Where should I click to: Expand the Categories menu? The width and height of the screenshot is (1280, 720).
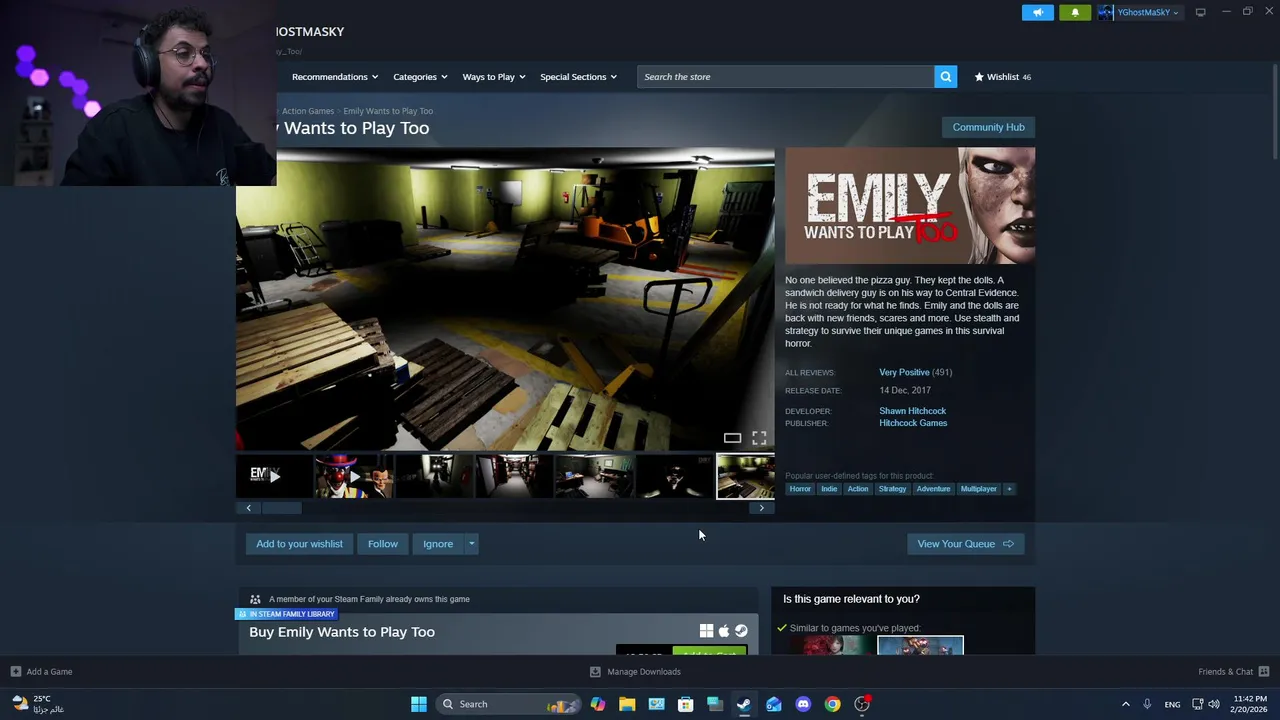tap(420, 77)
